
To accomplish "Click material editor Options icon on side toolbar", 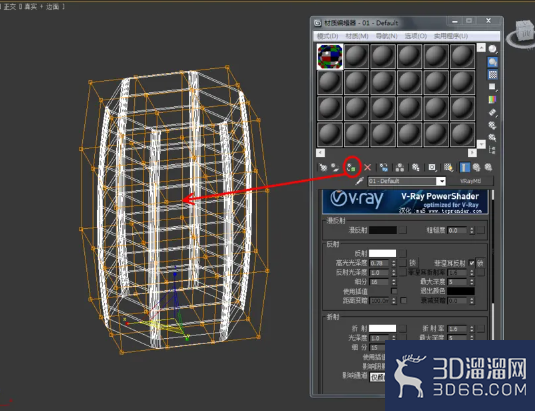I will pos(492,125).
